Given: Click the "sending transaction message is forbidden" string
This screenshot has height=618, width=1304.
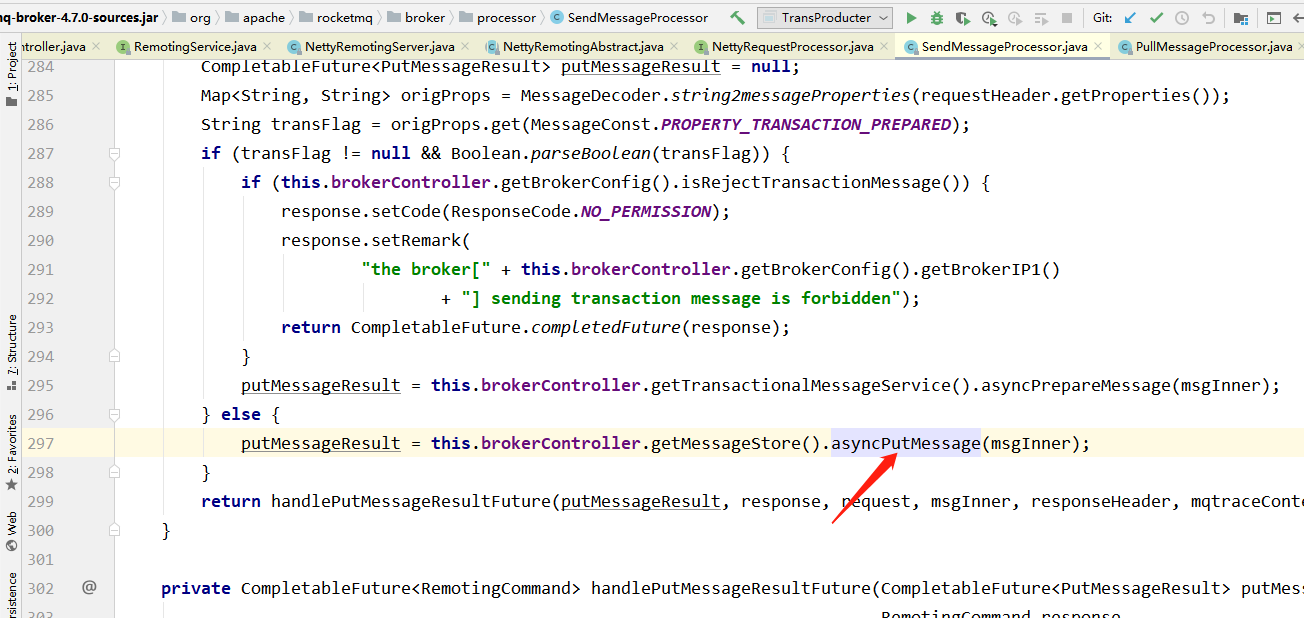Looking at the screenshot, I should tap(681, 298).
